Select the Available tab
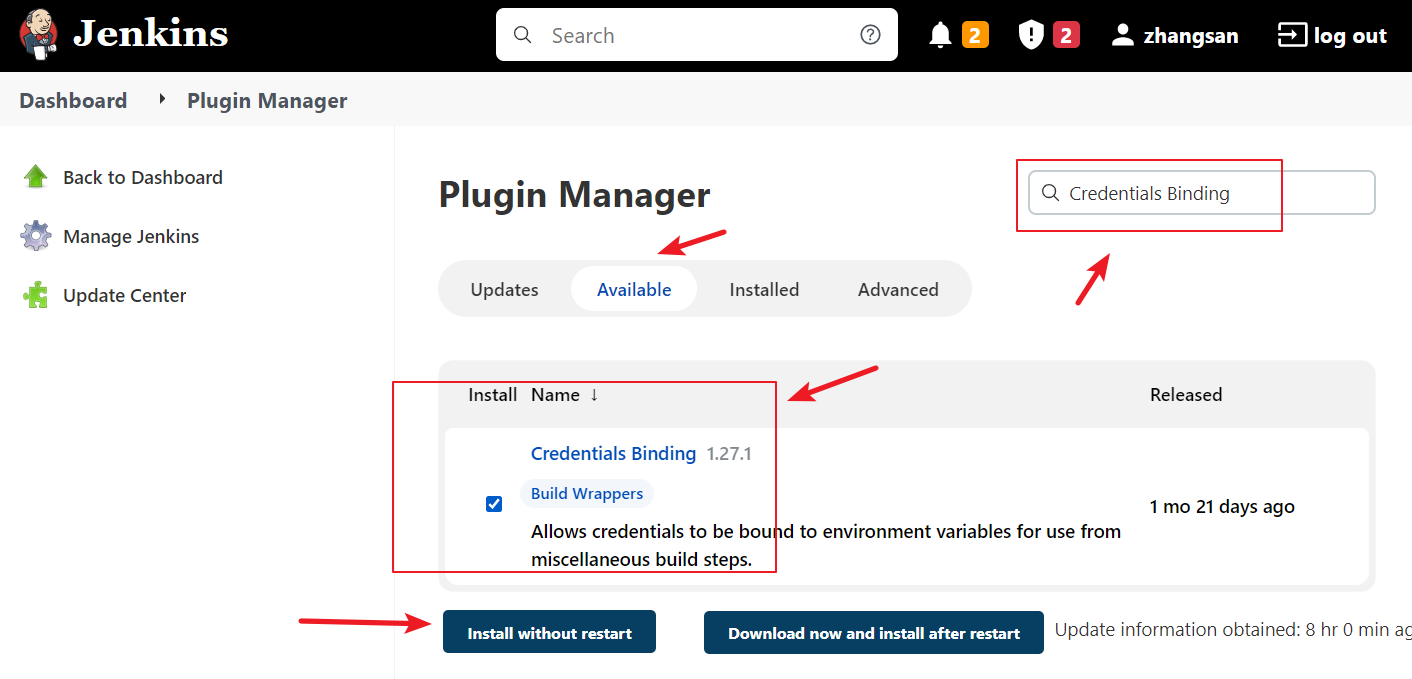 click(x=634, y=289)
